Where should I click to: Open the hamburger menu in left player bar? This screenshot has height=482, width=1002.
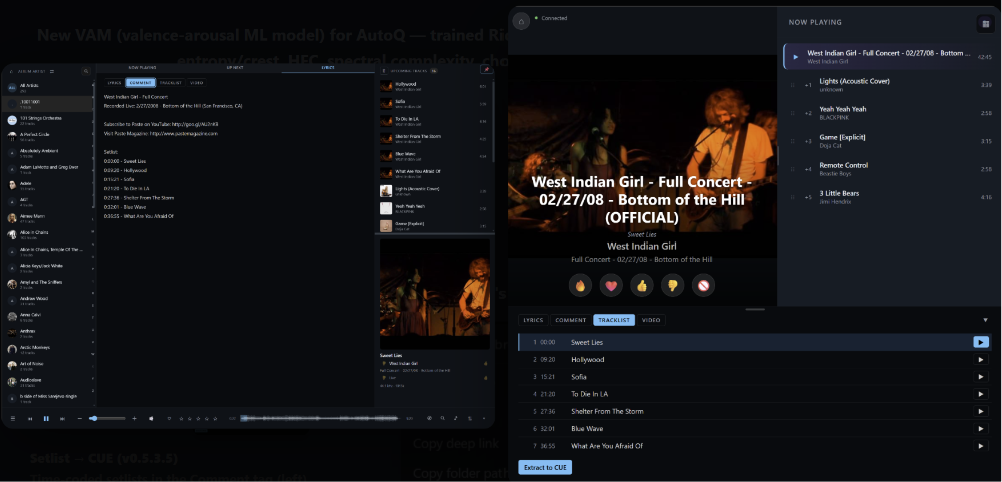pyautogui.click(x=12, y=418)
